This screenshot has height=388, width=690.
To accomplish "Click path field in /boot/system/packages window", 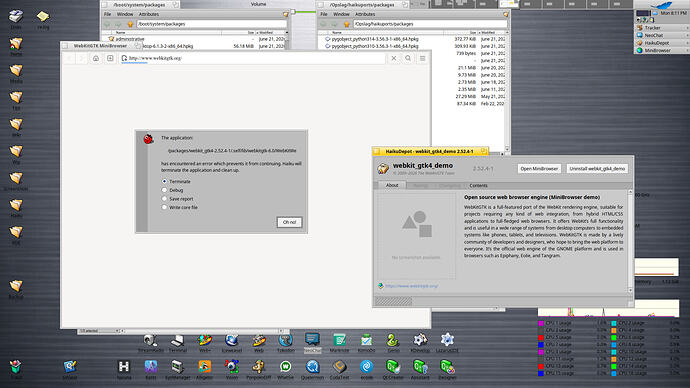I will 211,24.
